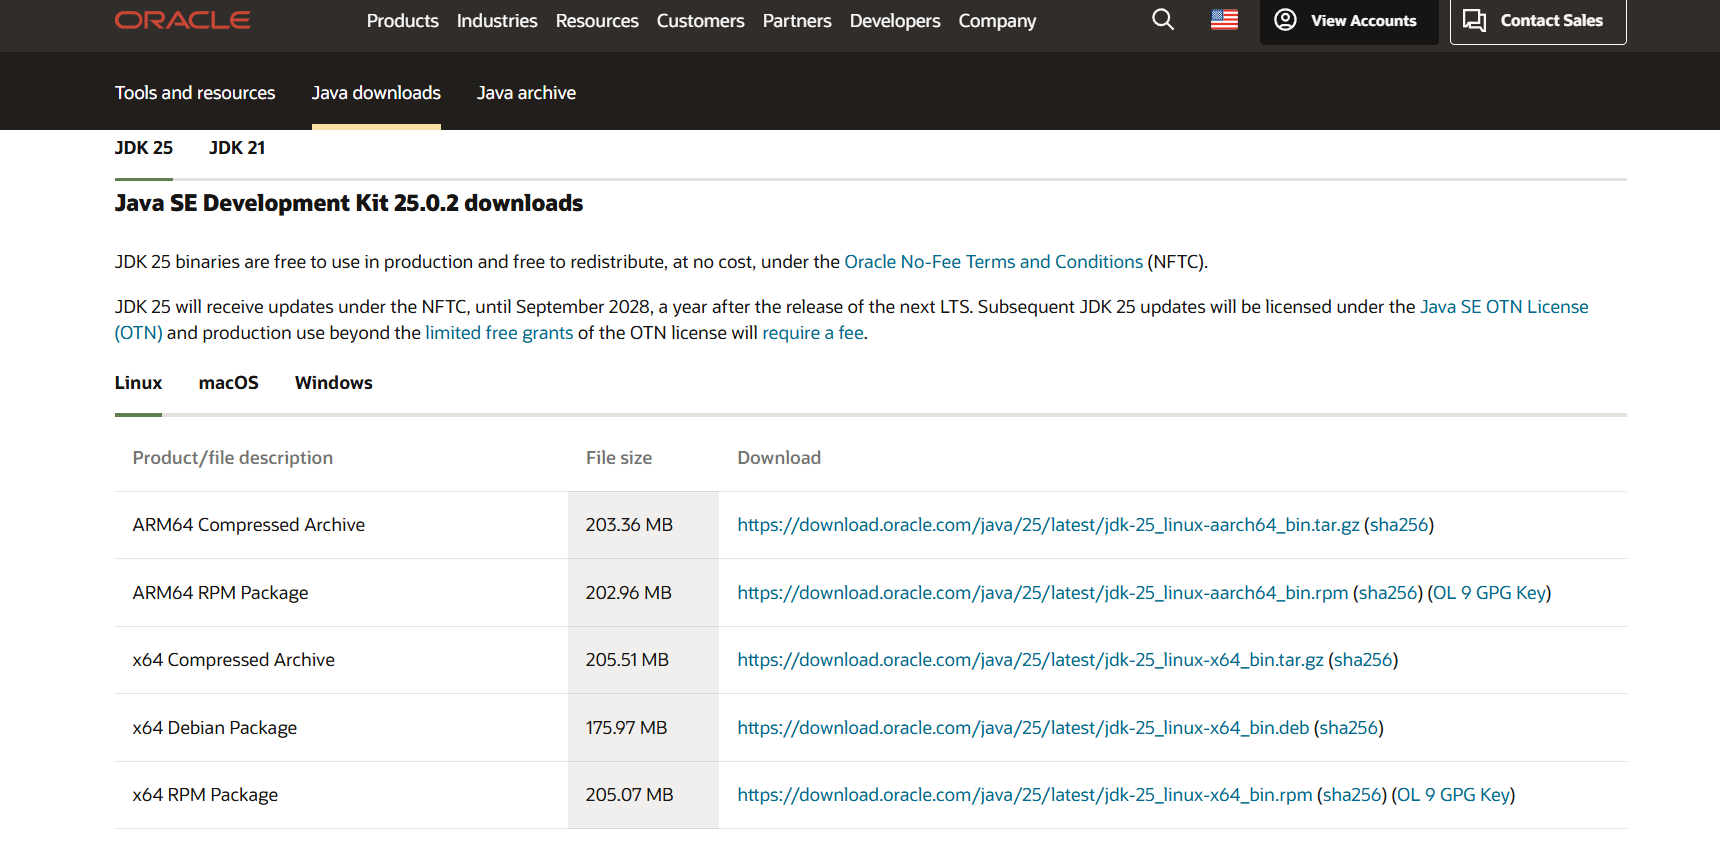Click ARM64 Compressed Archive description
Image resolution: width=1720 pixels, height=850 pixels.
point(249,525)
